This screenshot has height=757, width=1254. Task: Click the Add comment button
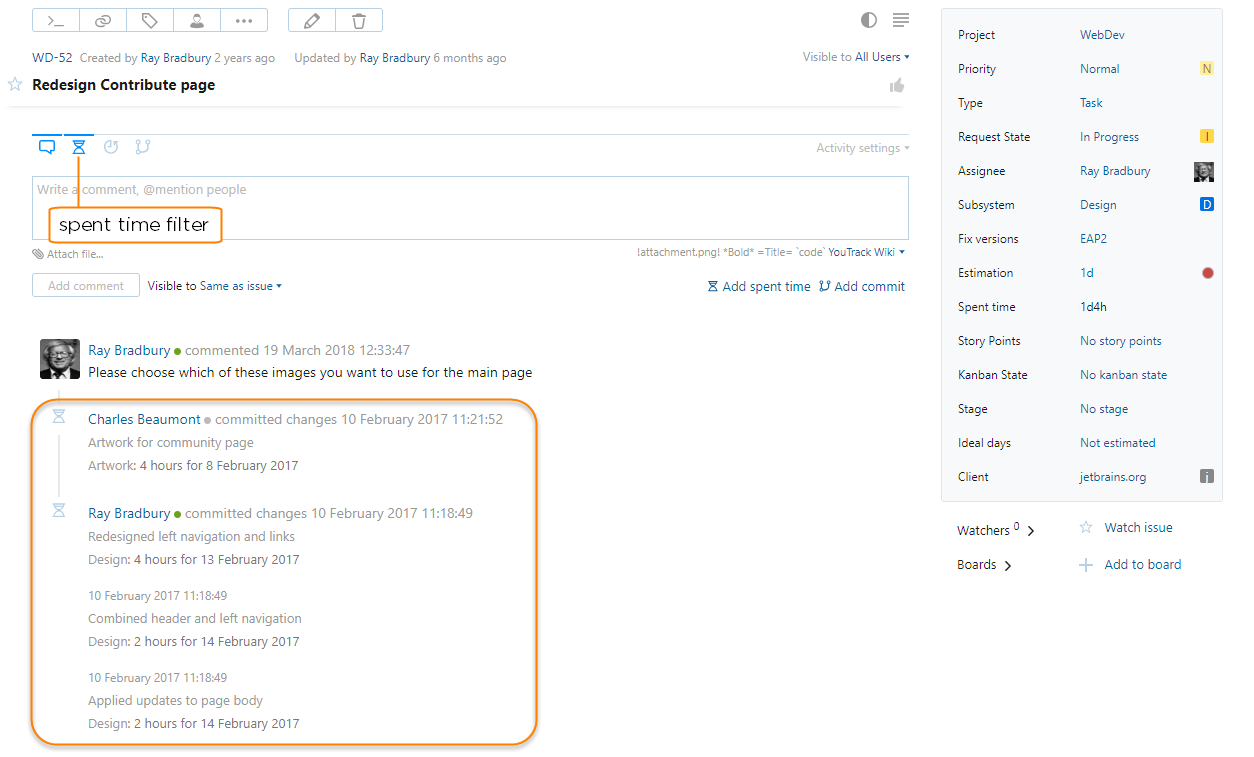click(x=86, y=286)
